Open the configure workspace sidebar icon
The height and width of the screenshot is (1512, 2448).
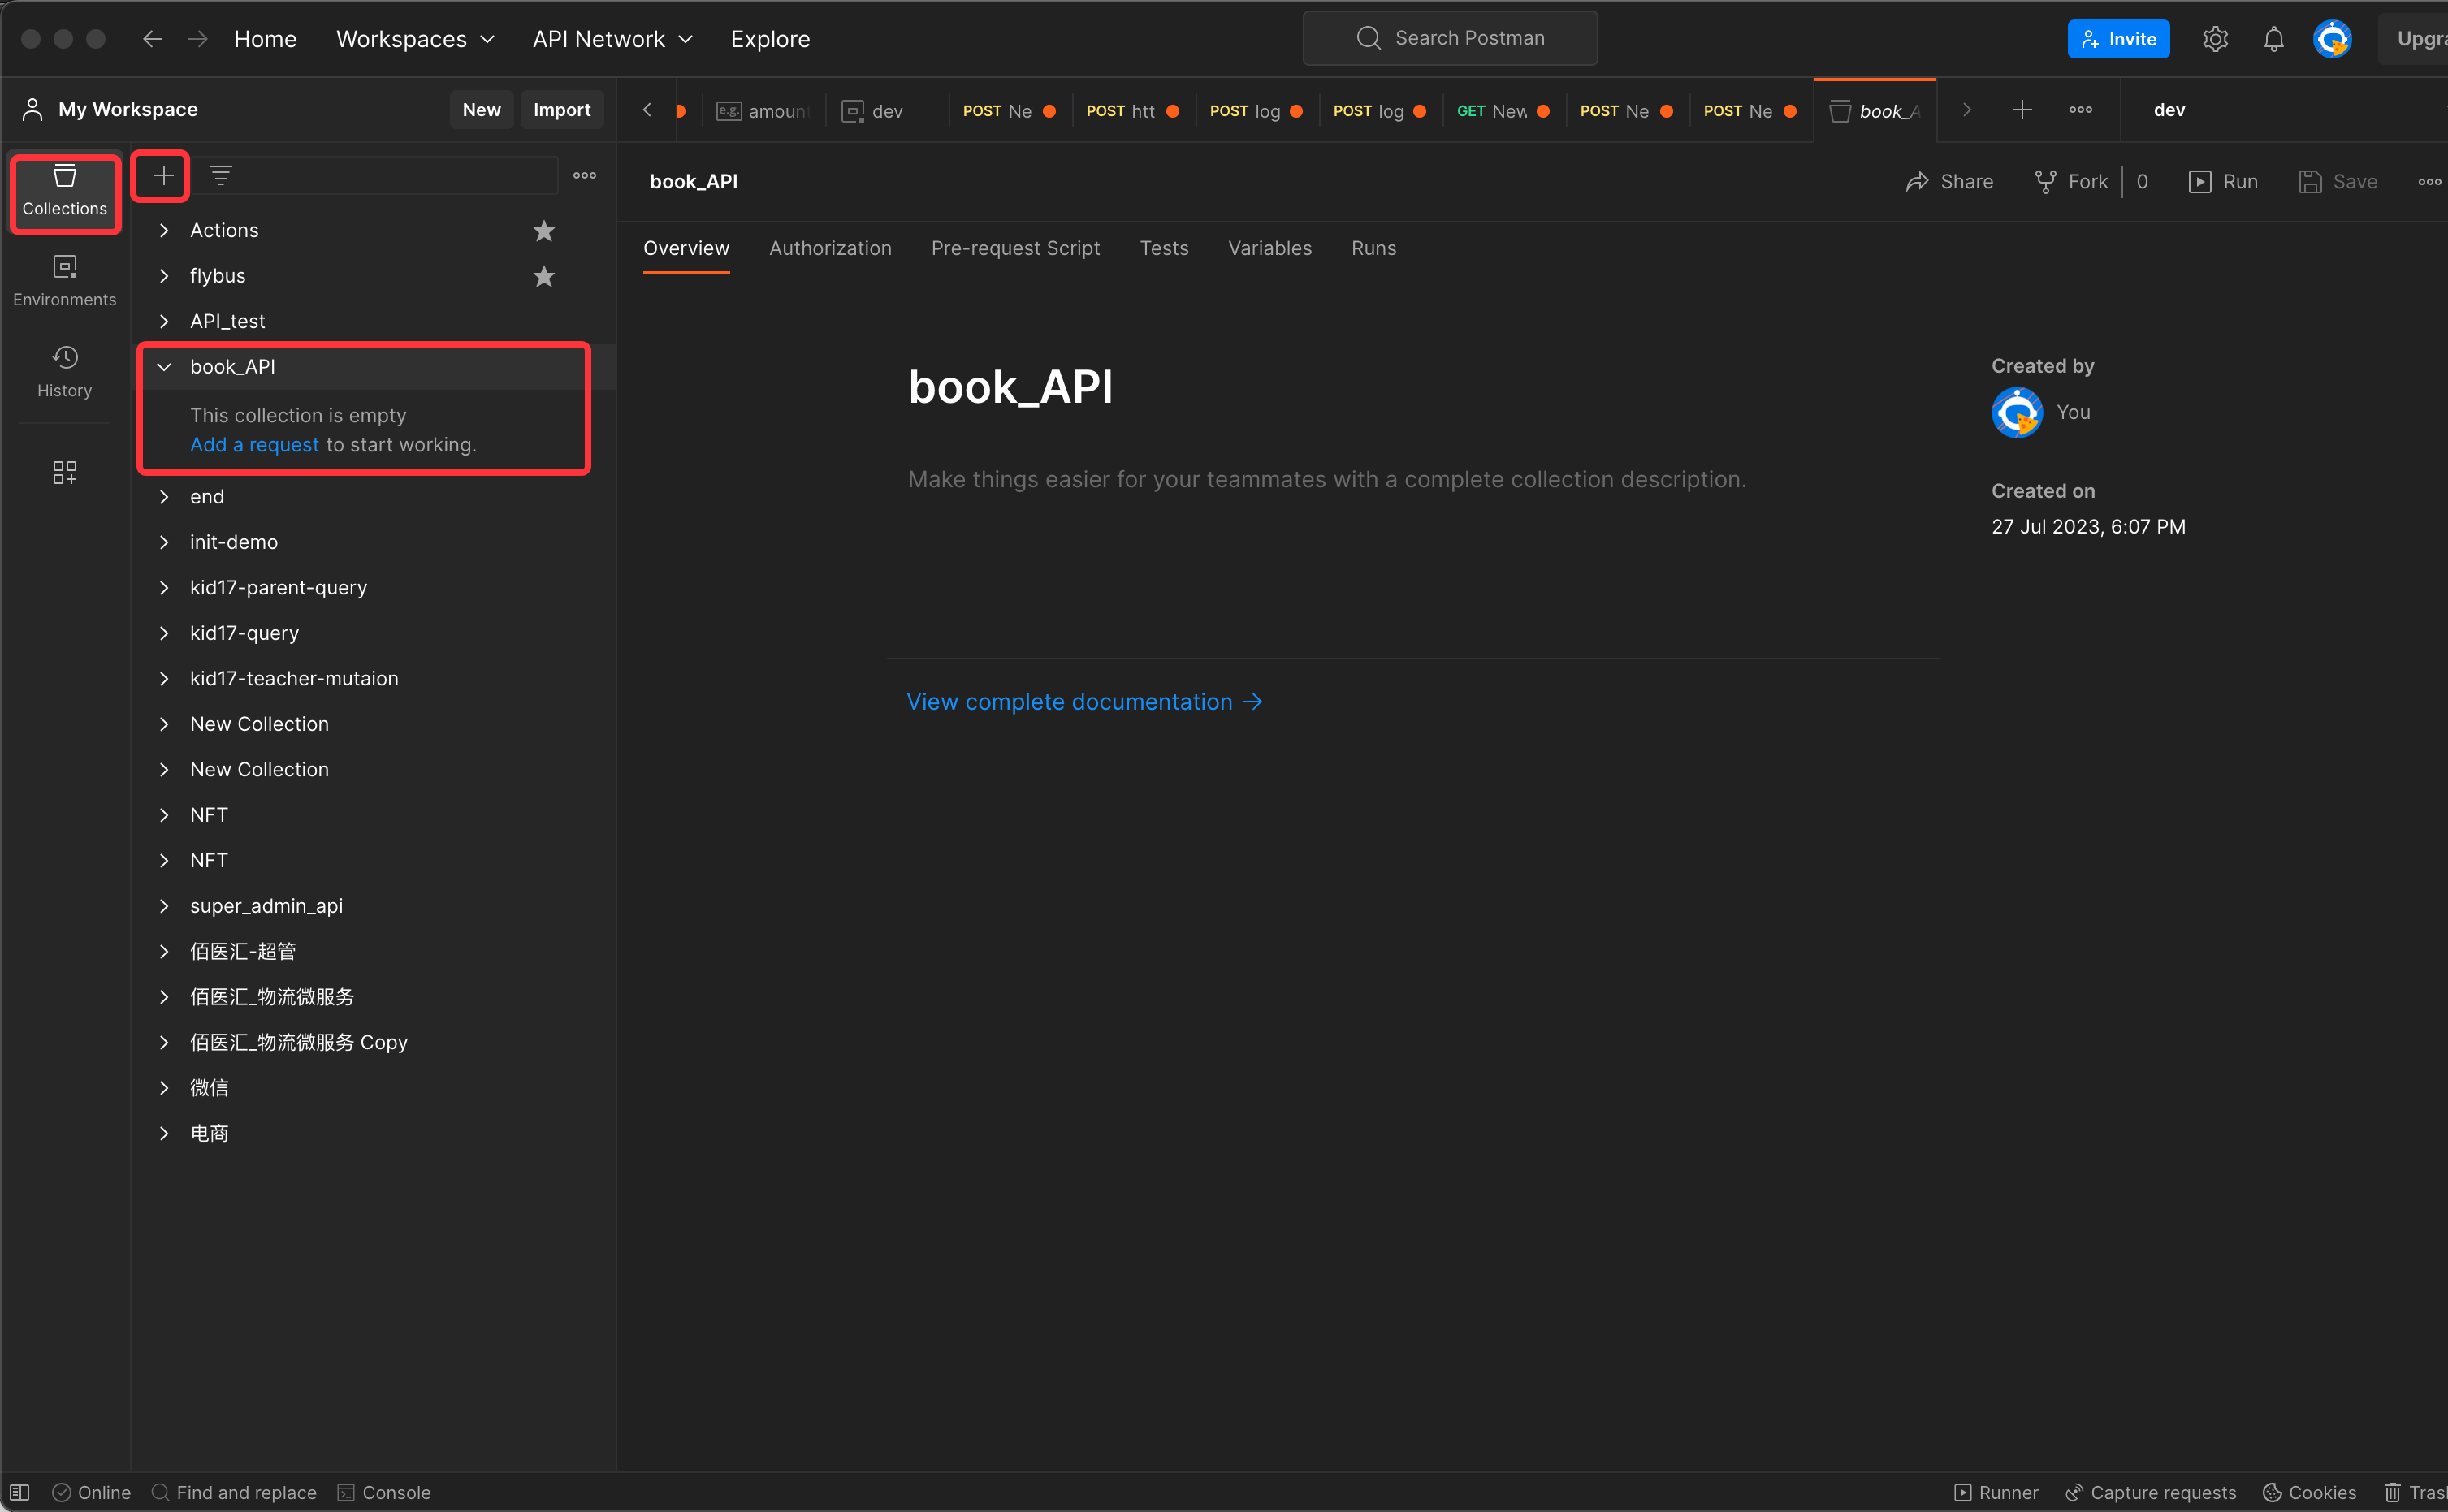tap(64, 472)
